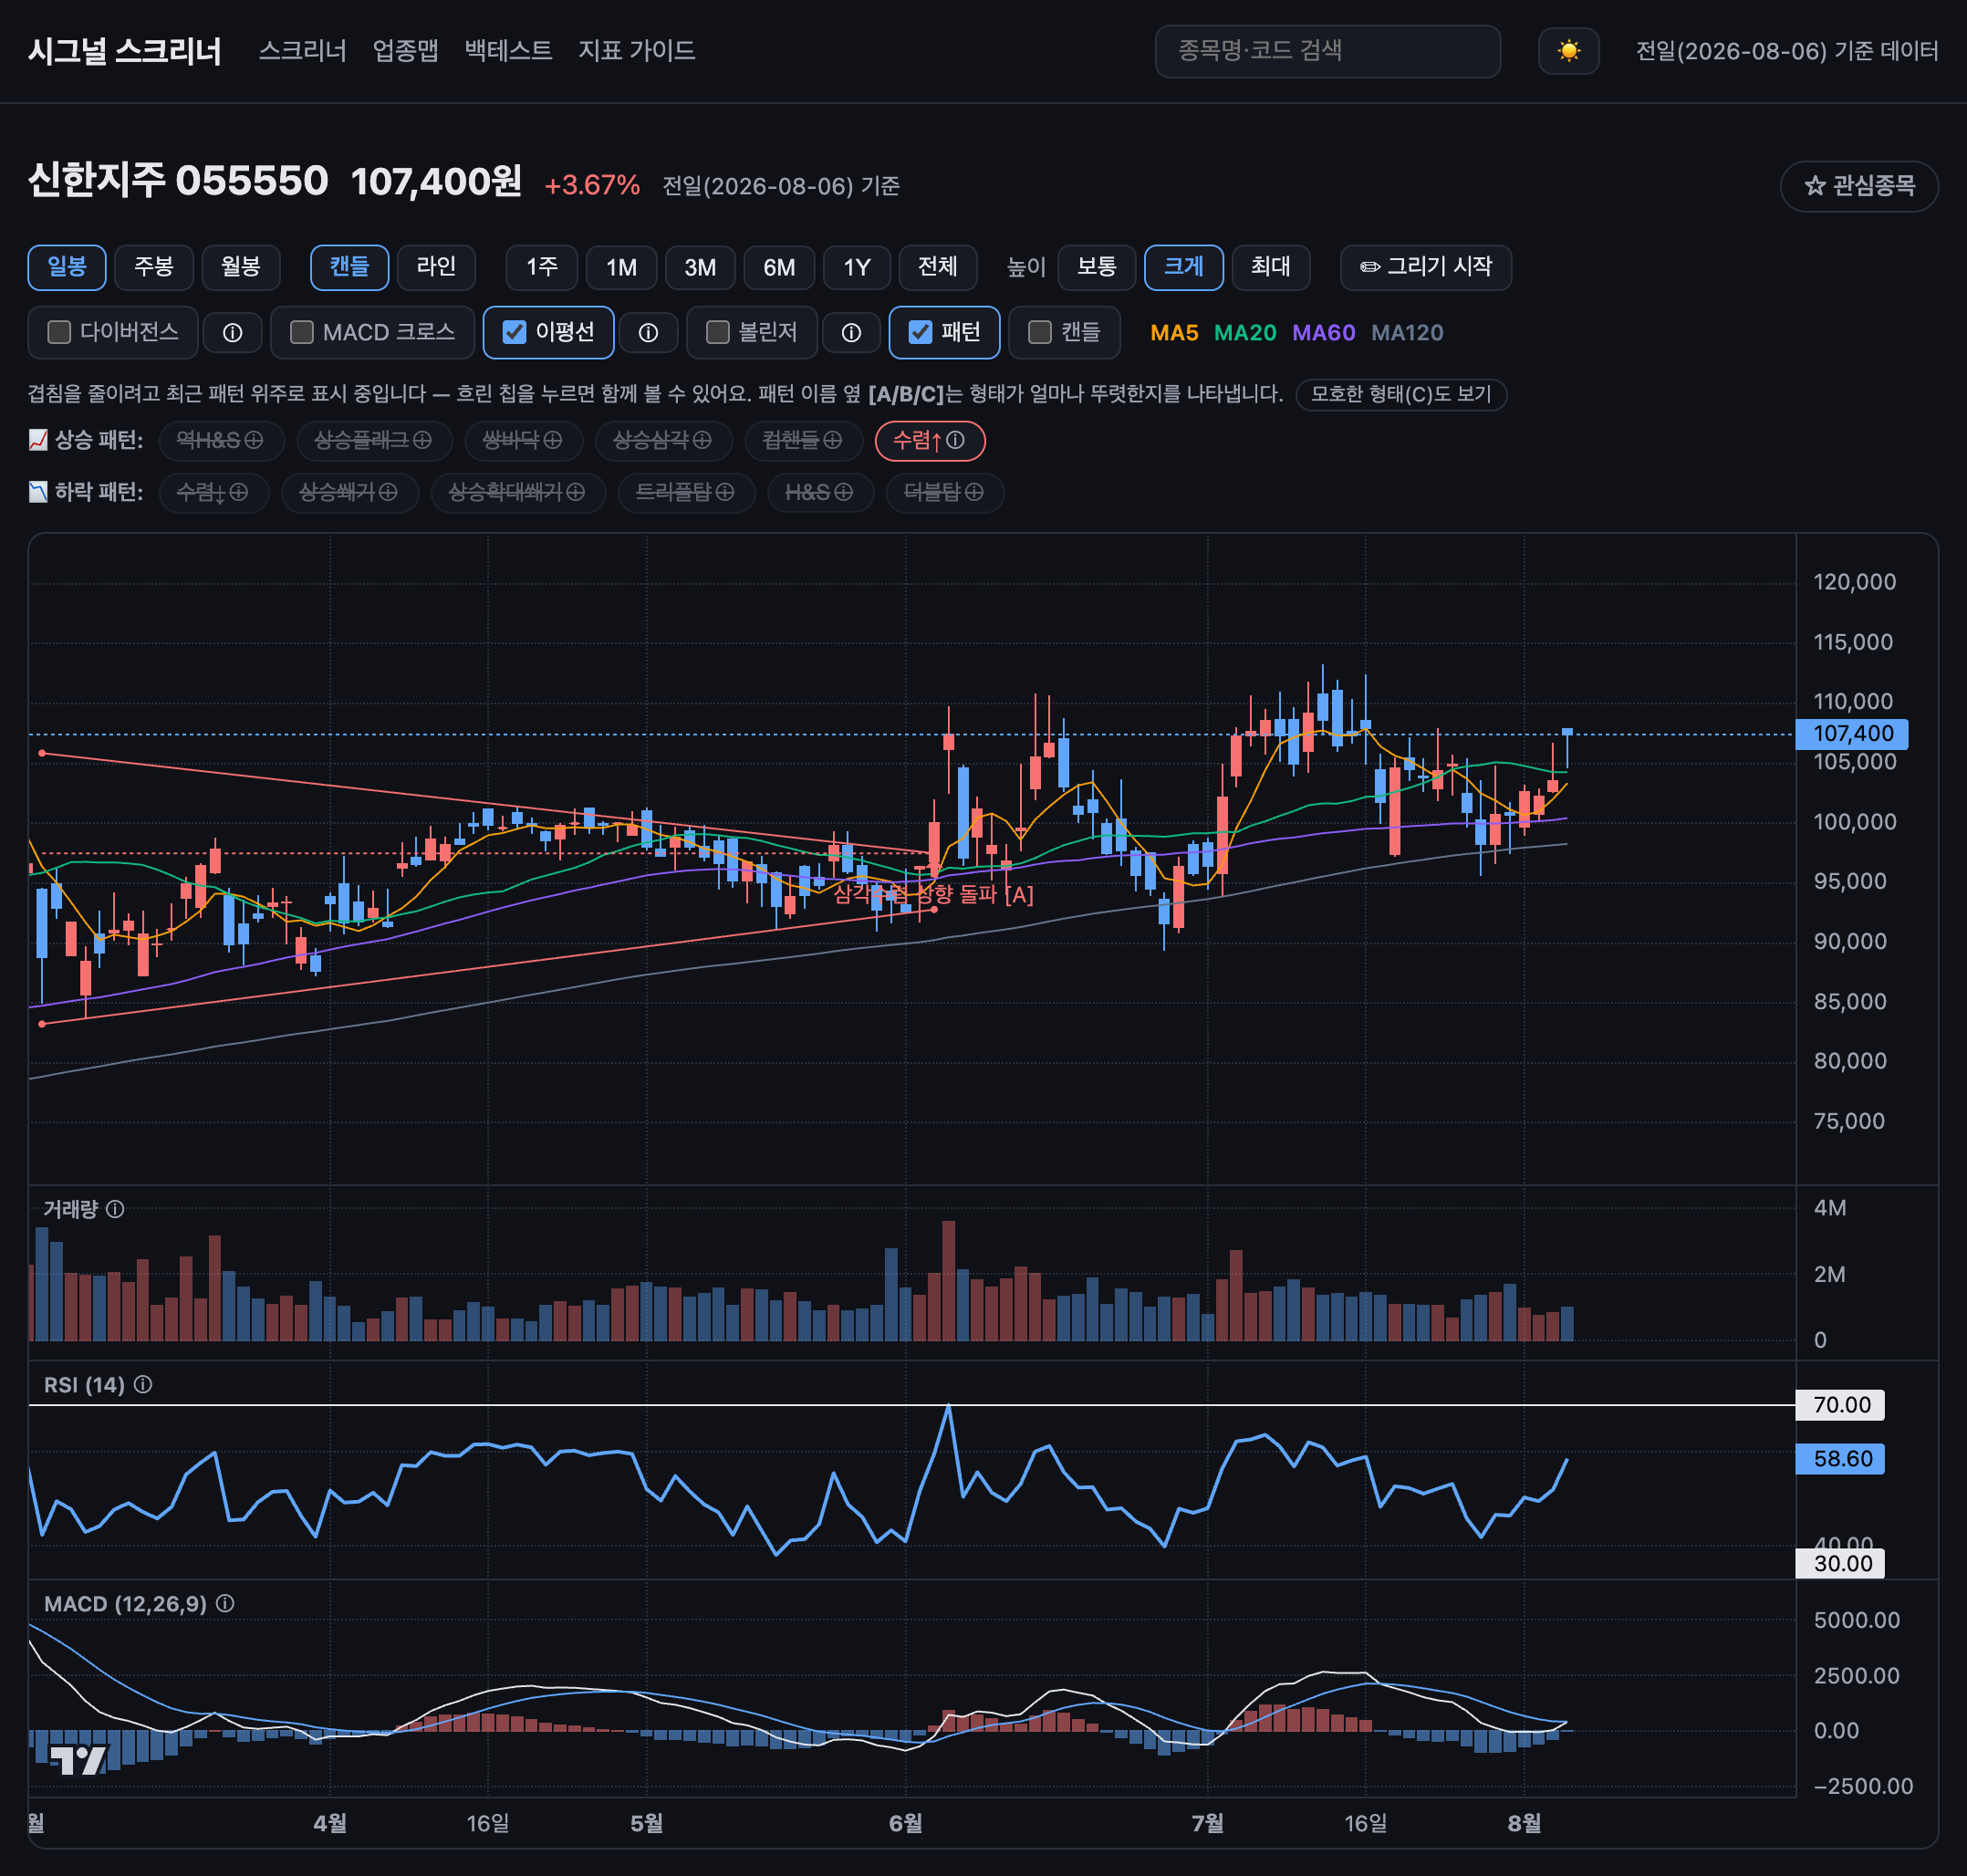Switch chart type to 라인
Screen dimensions: 1967x1876
point(436,267)
